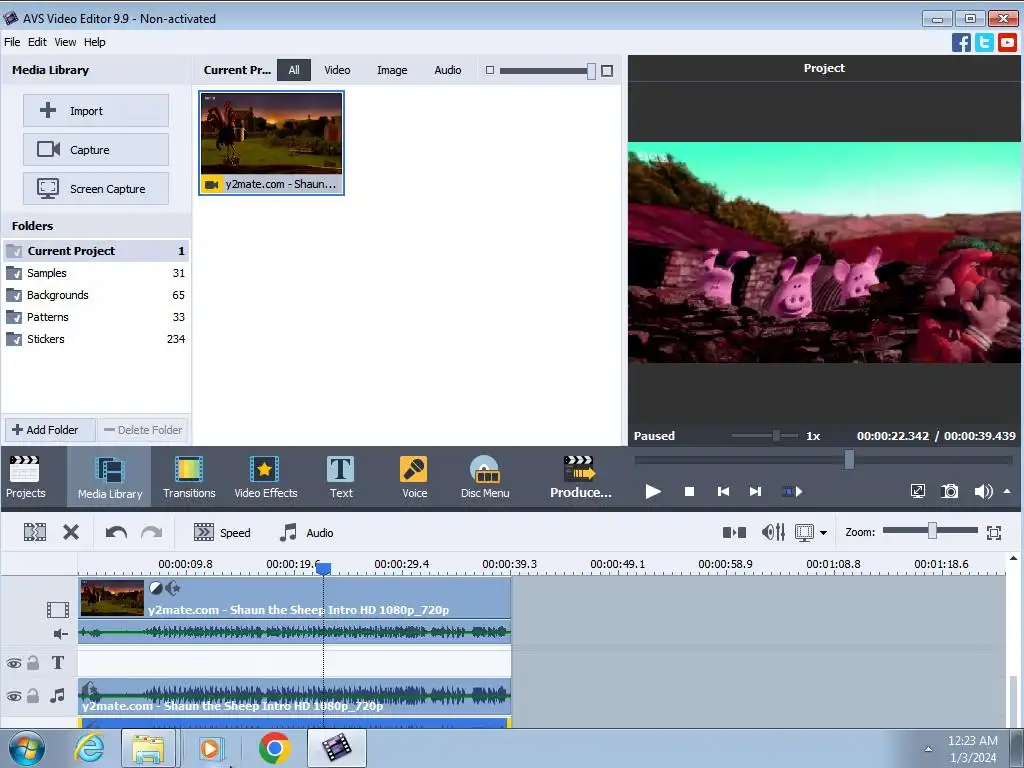Open the Text tool panel
The width and height of the screenshot is (1024, 768).
341,477
